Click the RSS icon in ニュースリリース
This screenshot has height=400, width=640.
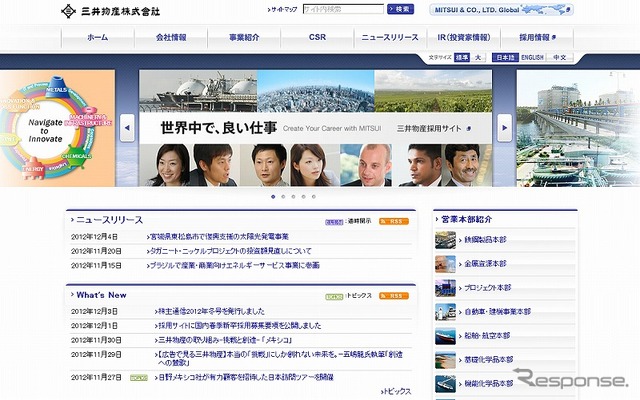393,222
